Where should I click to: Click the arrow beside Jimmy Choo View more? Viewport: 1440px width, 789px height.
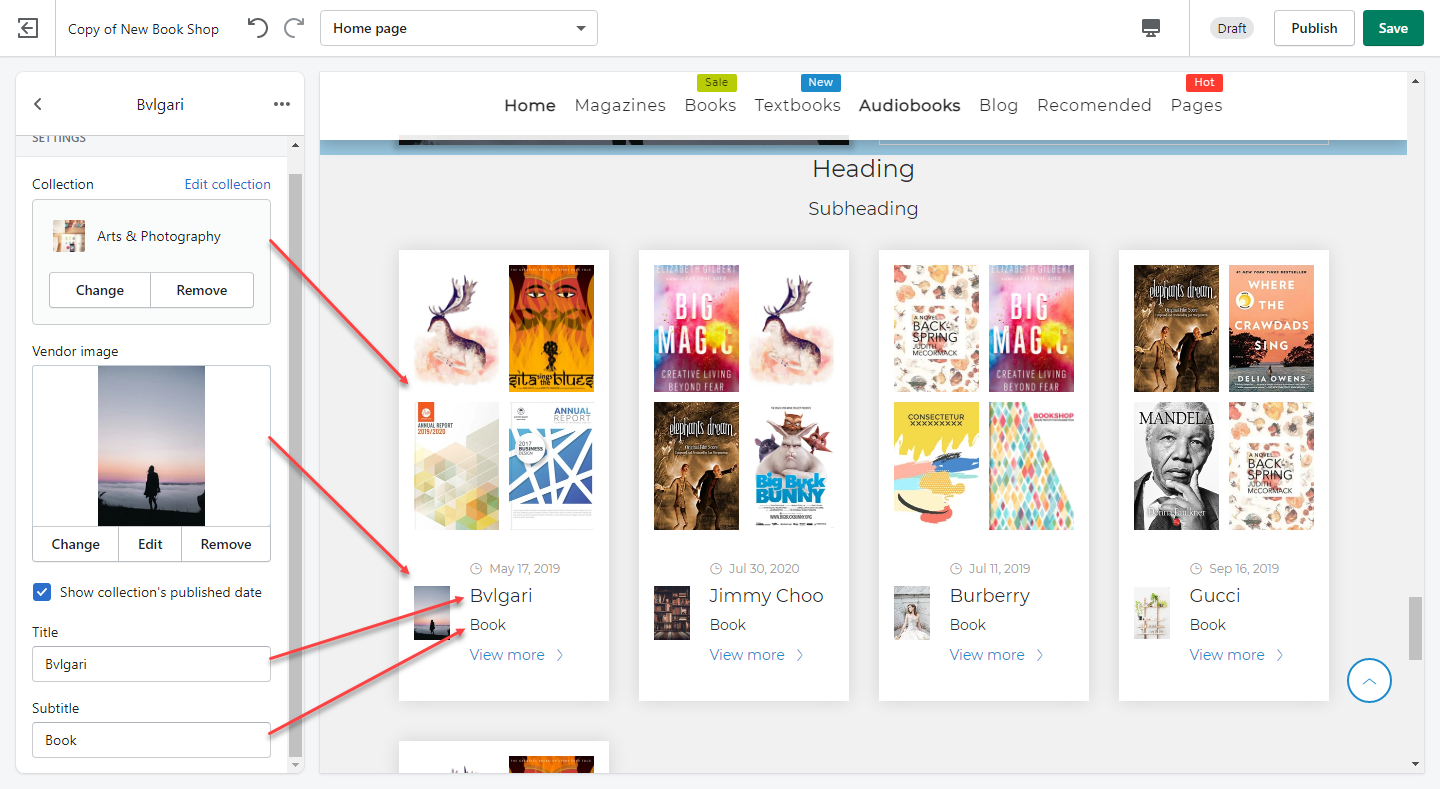[800, 655]
